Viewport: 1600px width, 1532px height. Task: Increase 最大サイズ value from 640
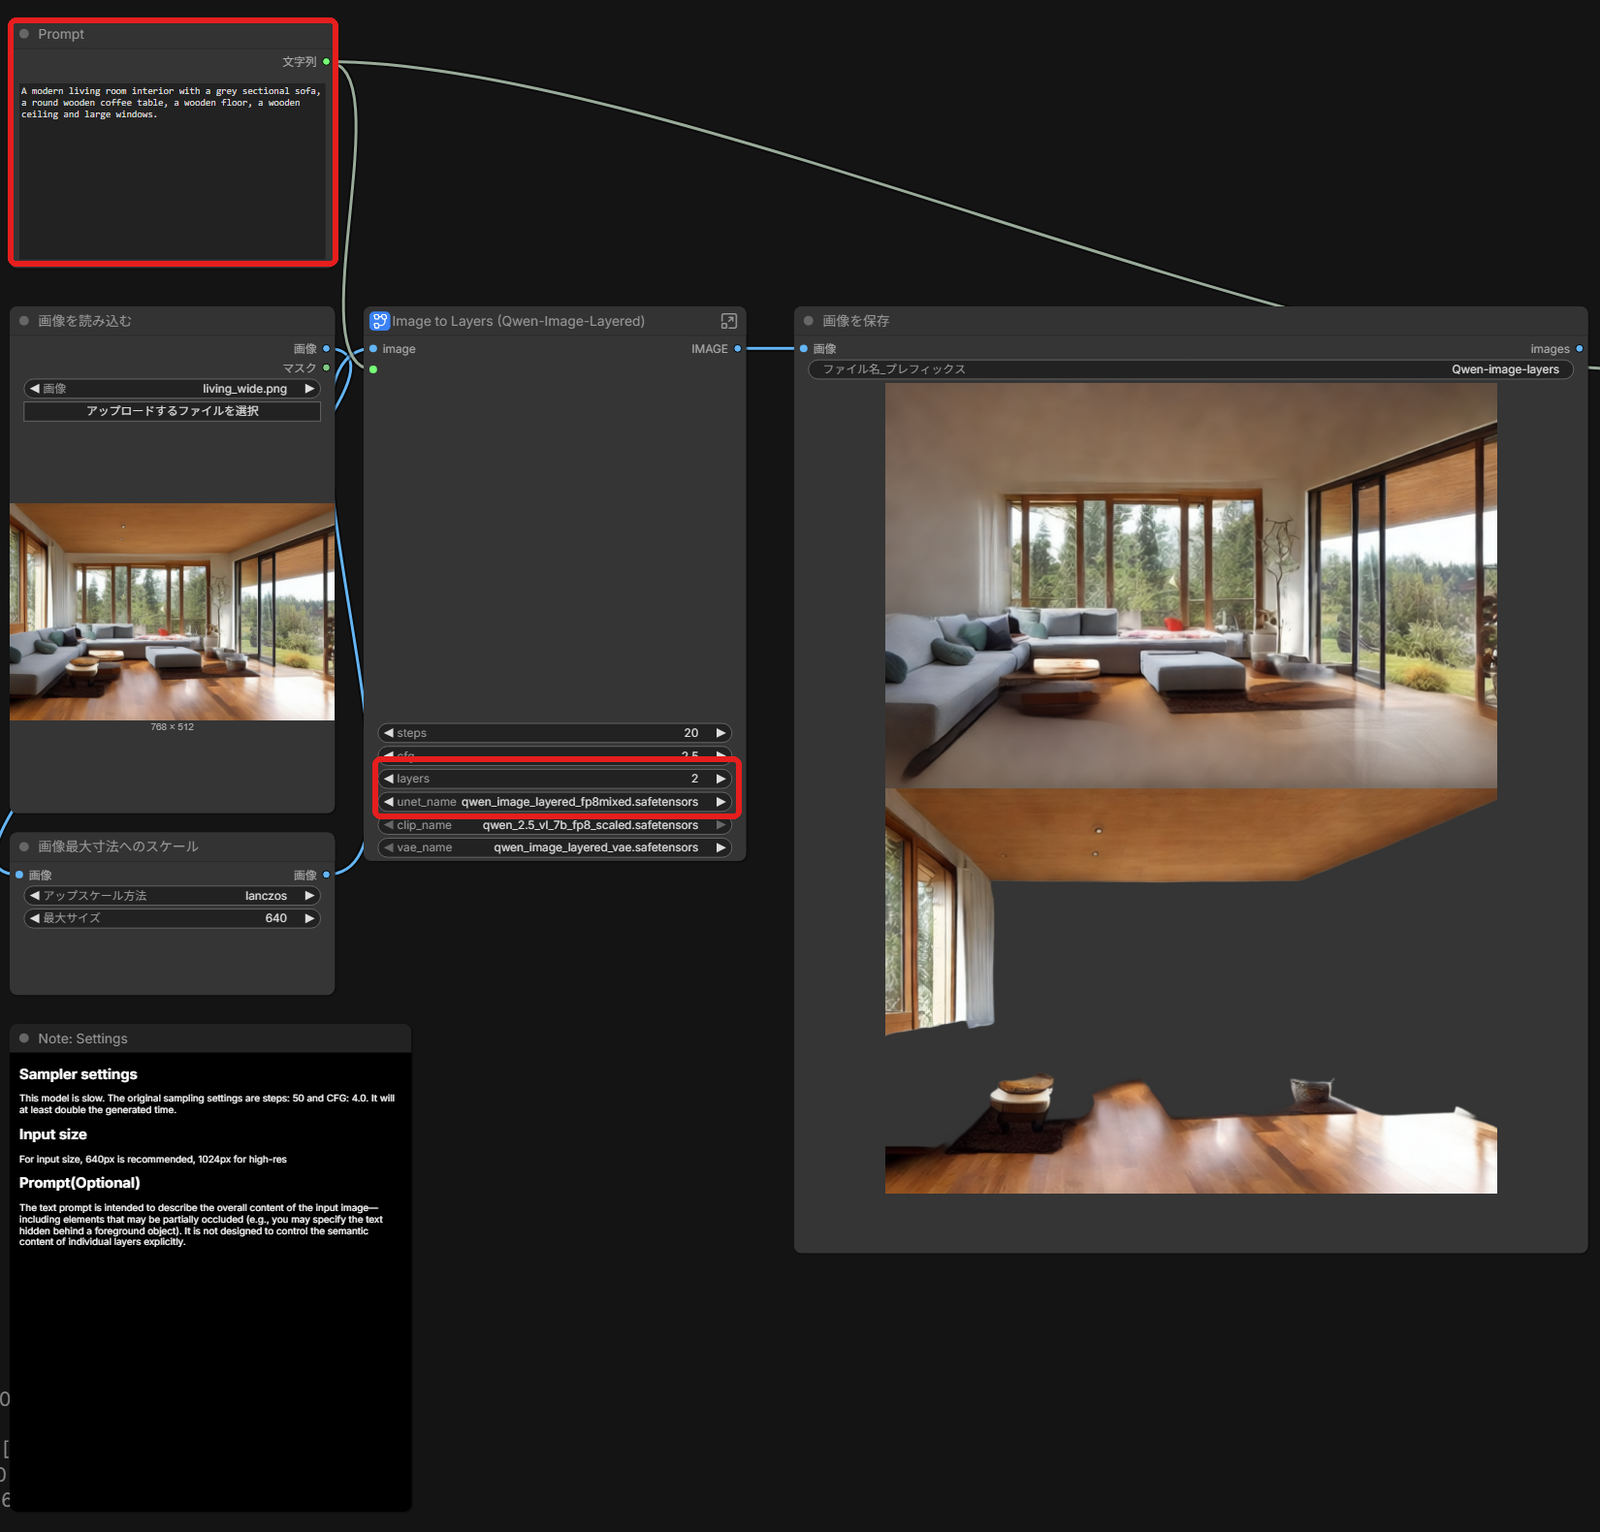pos(309,918)
